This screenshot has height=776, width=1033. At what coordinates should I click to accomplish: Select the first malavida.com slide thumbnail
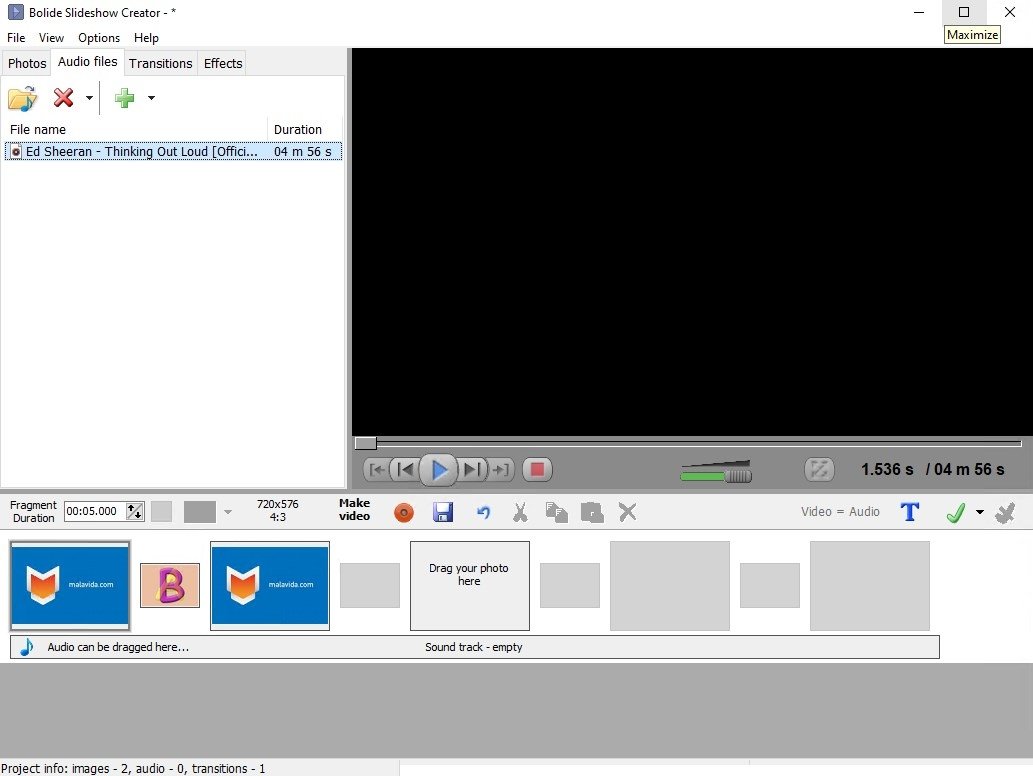pos(70,586)
